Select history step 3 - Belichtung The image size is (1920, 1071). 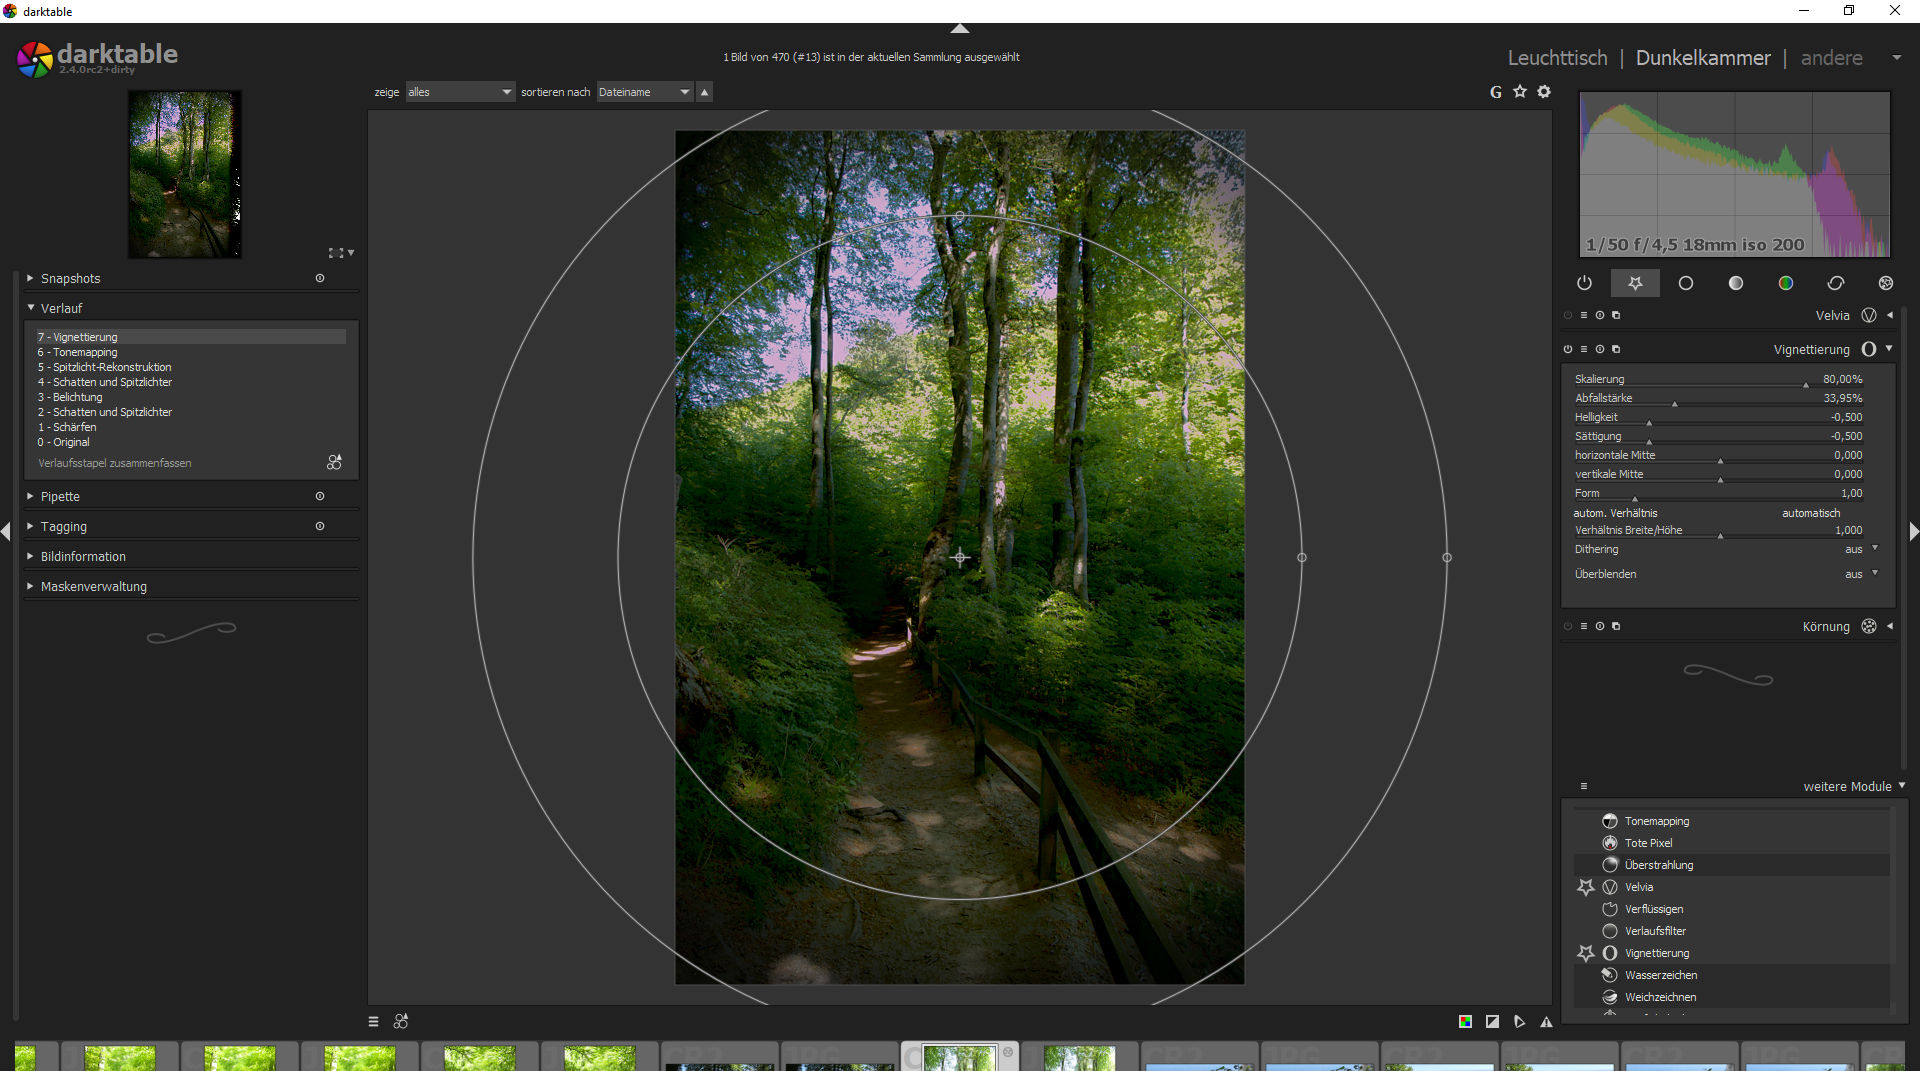coord(191,397)
